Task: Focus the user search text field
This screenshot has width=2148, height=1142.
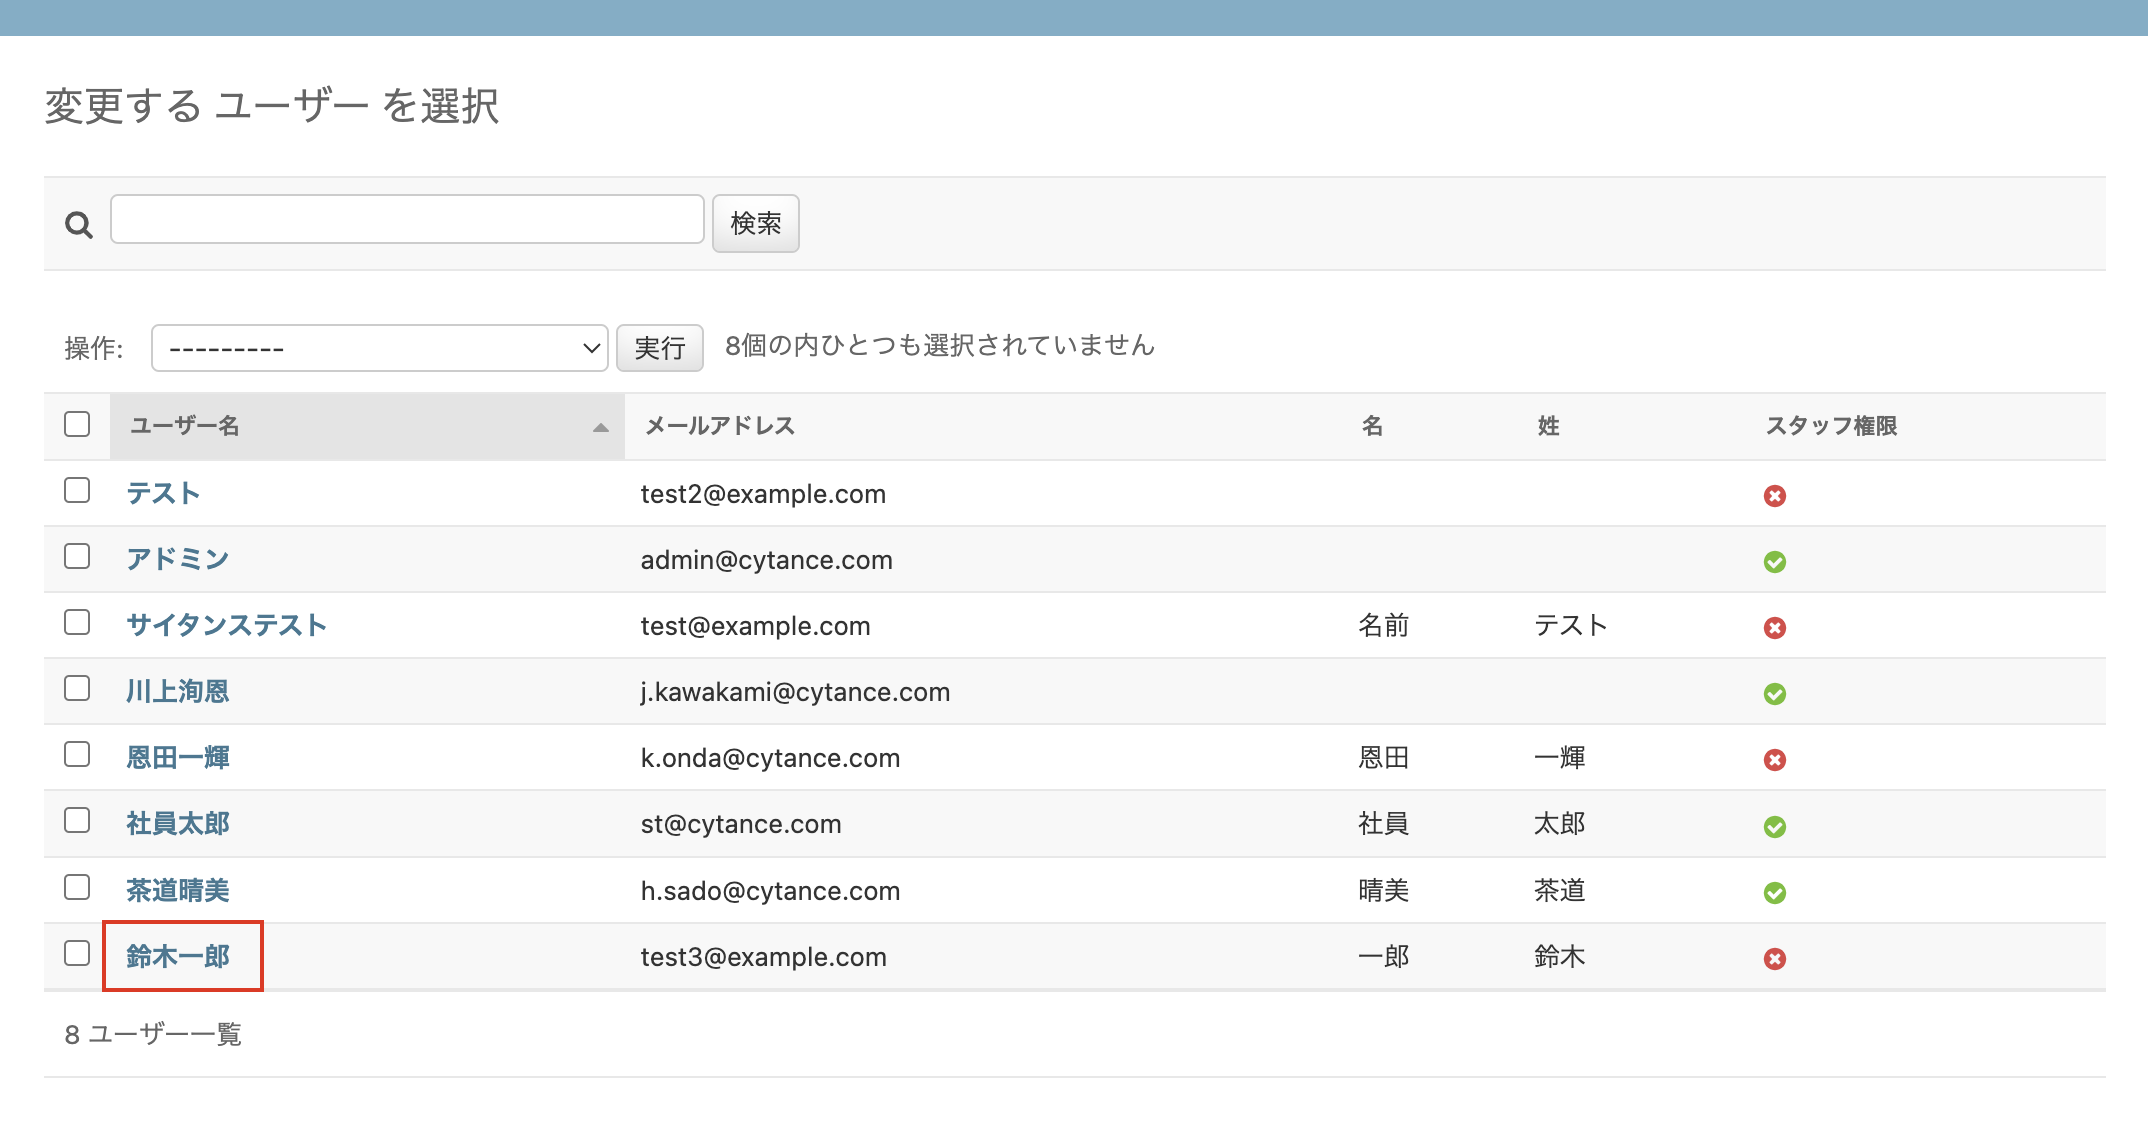Action: tap(407, 219)
